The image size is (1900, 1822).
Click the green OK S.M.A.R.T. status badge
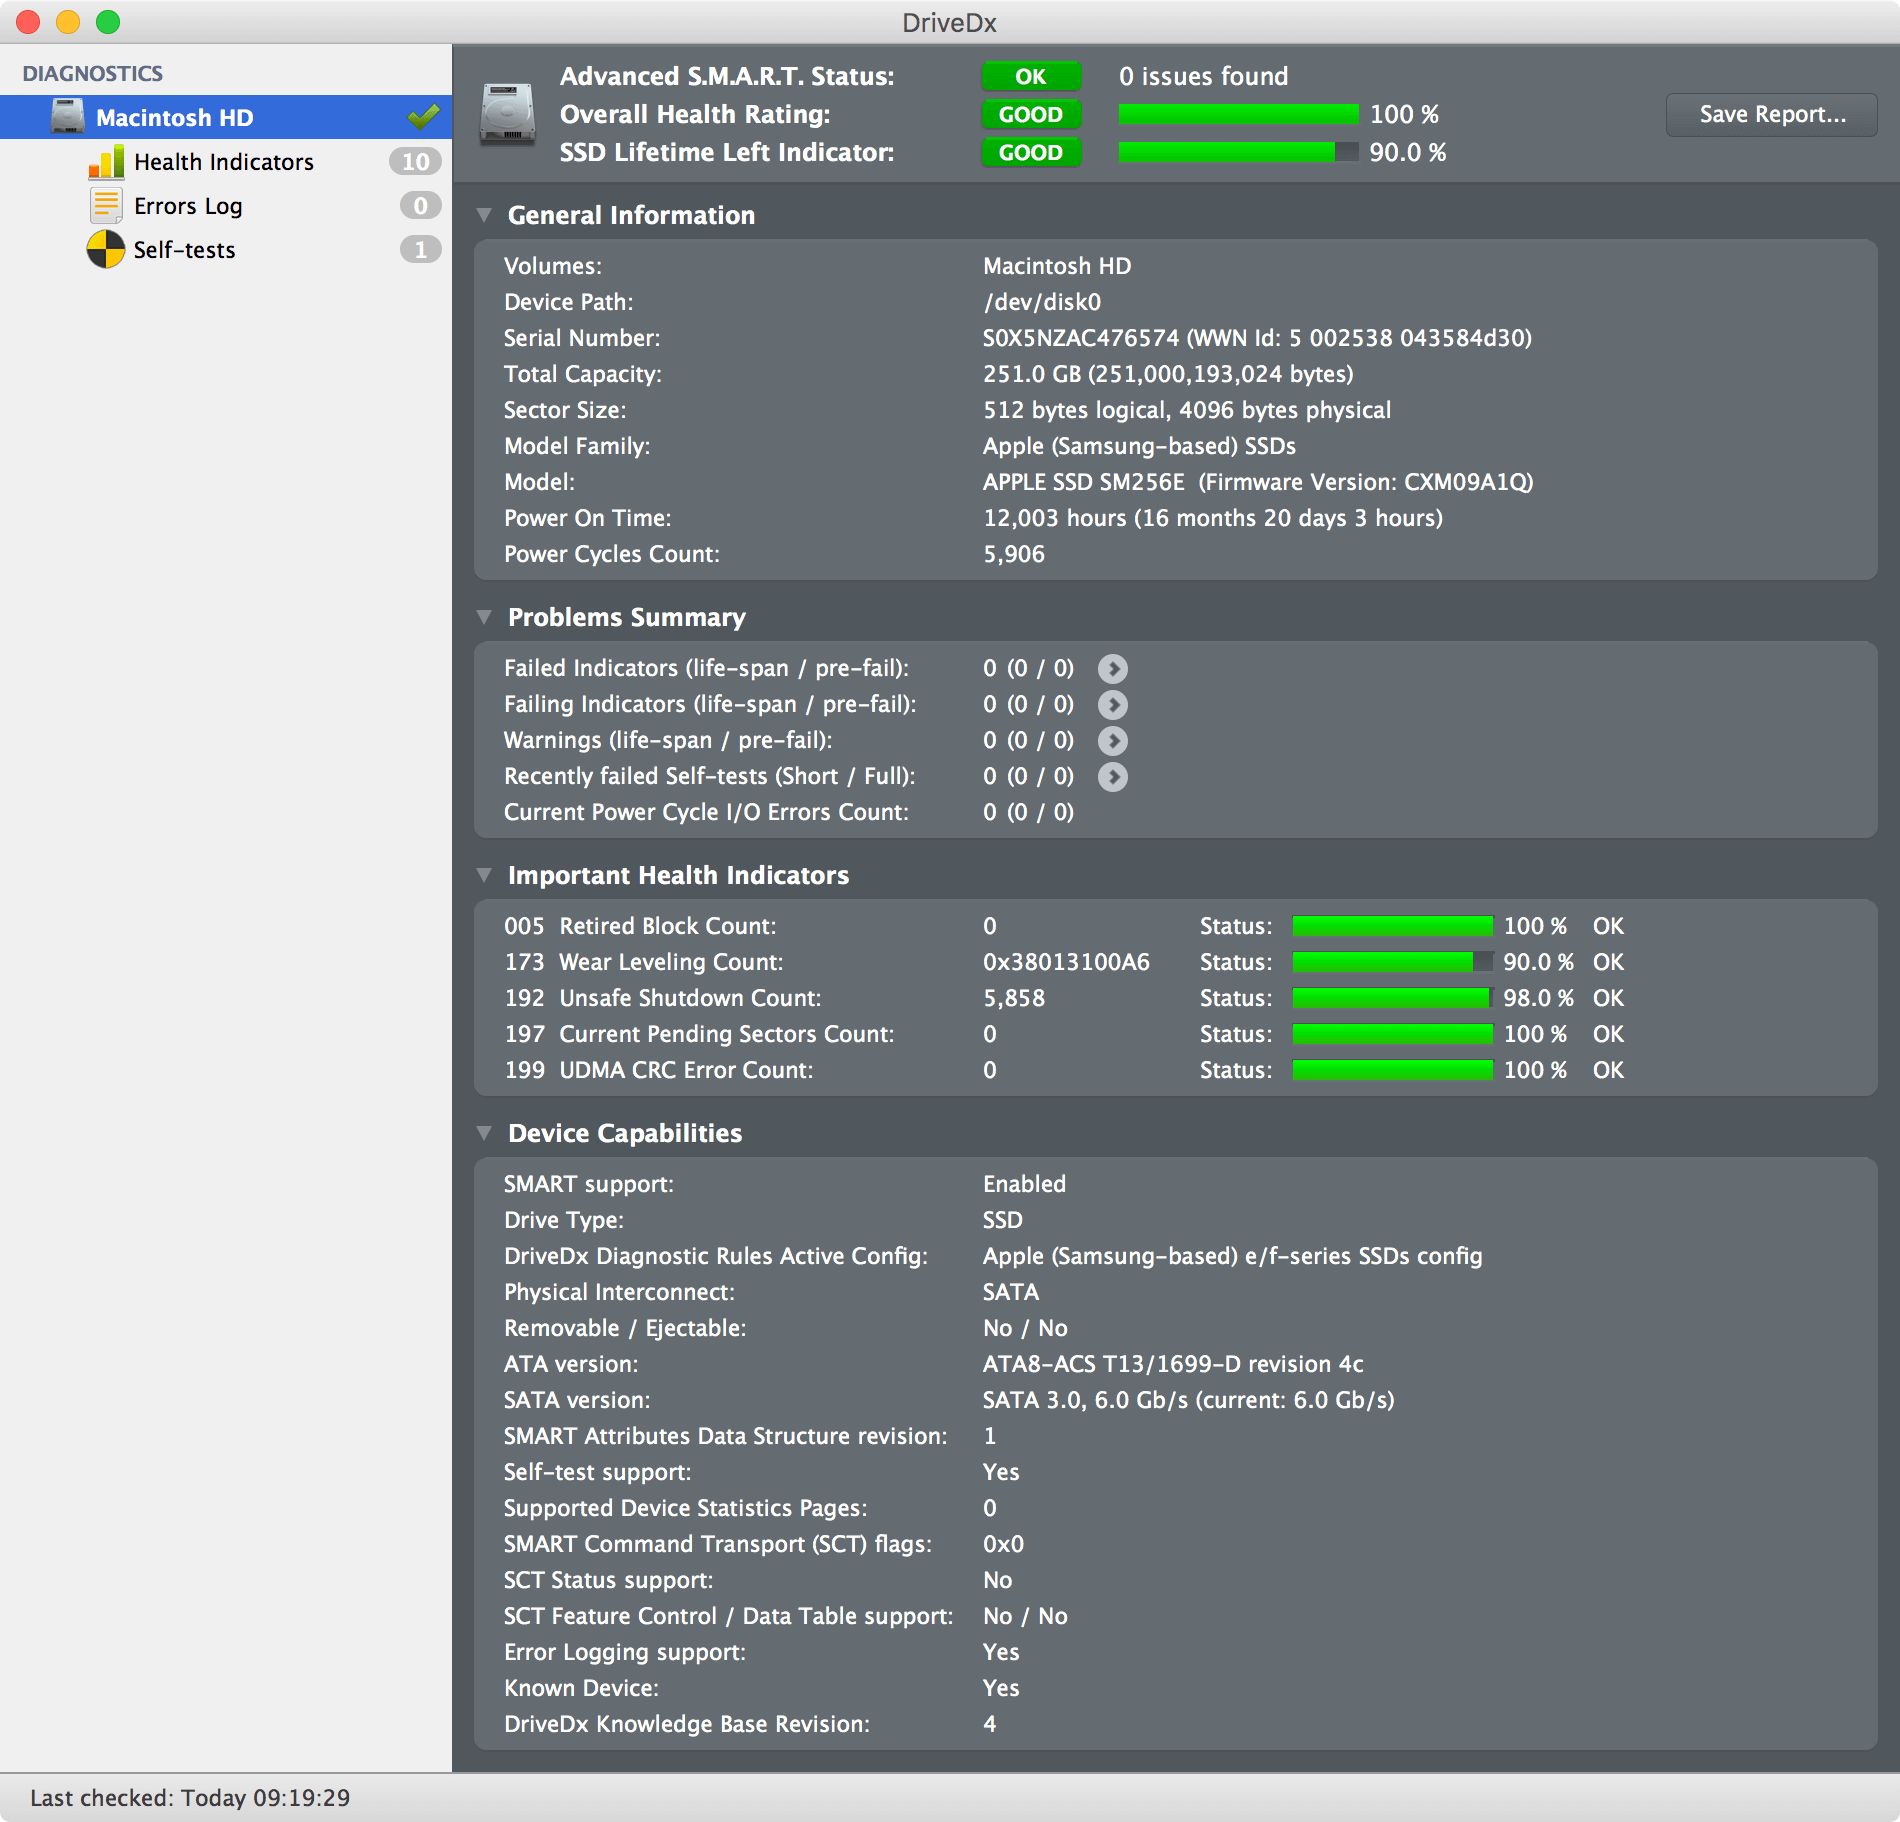click(1030, 77)
